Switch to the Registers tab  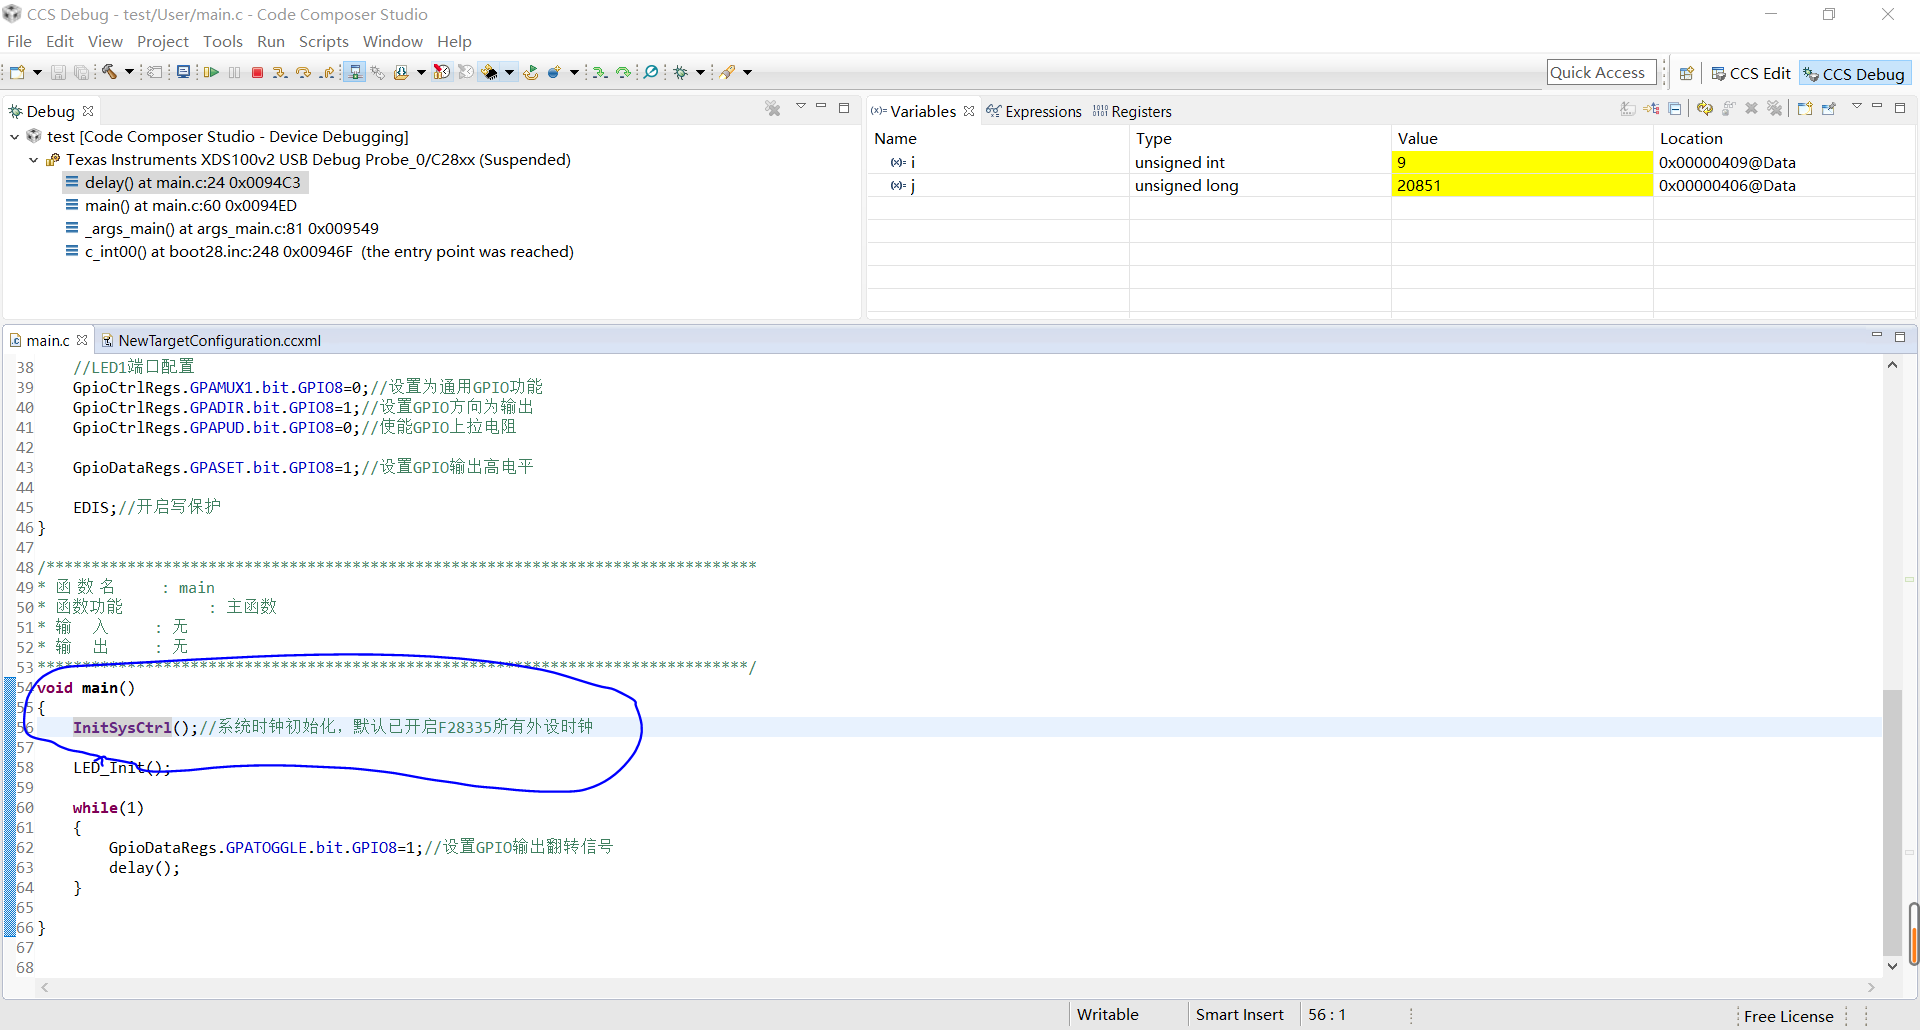point(1140,111)
